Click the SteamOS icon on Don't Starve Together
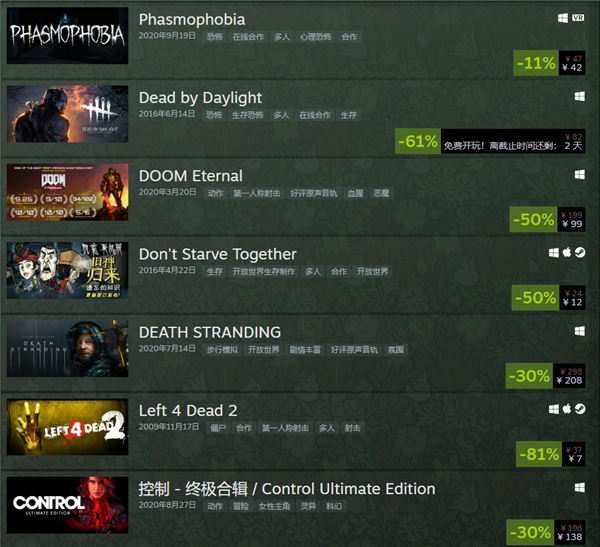This screenshot has width=600, height=547. 580,253
